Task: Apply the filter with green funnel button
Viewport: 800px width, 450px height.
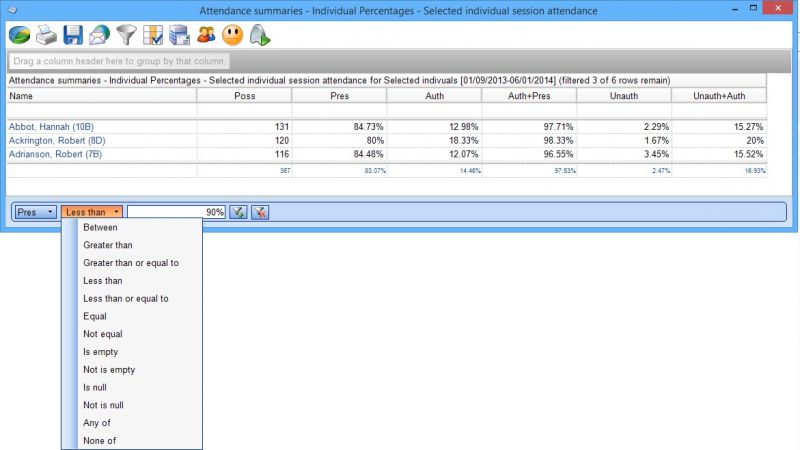Action: (x=238, y=212)
